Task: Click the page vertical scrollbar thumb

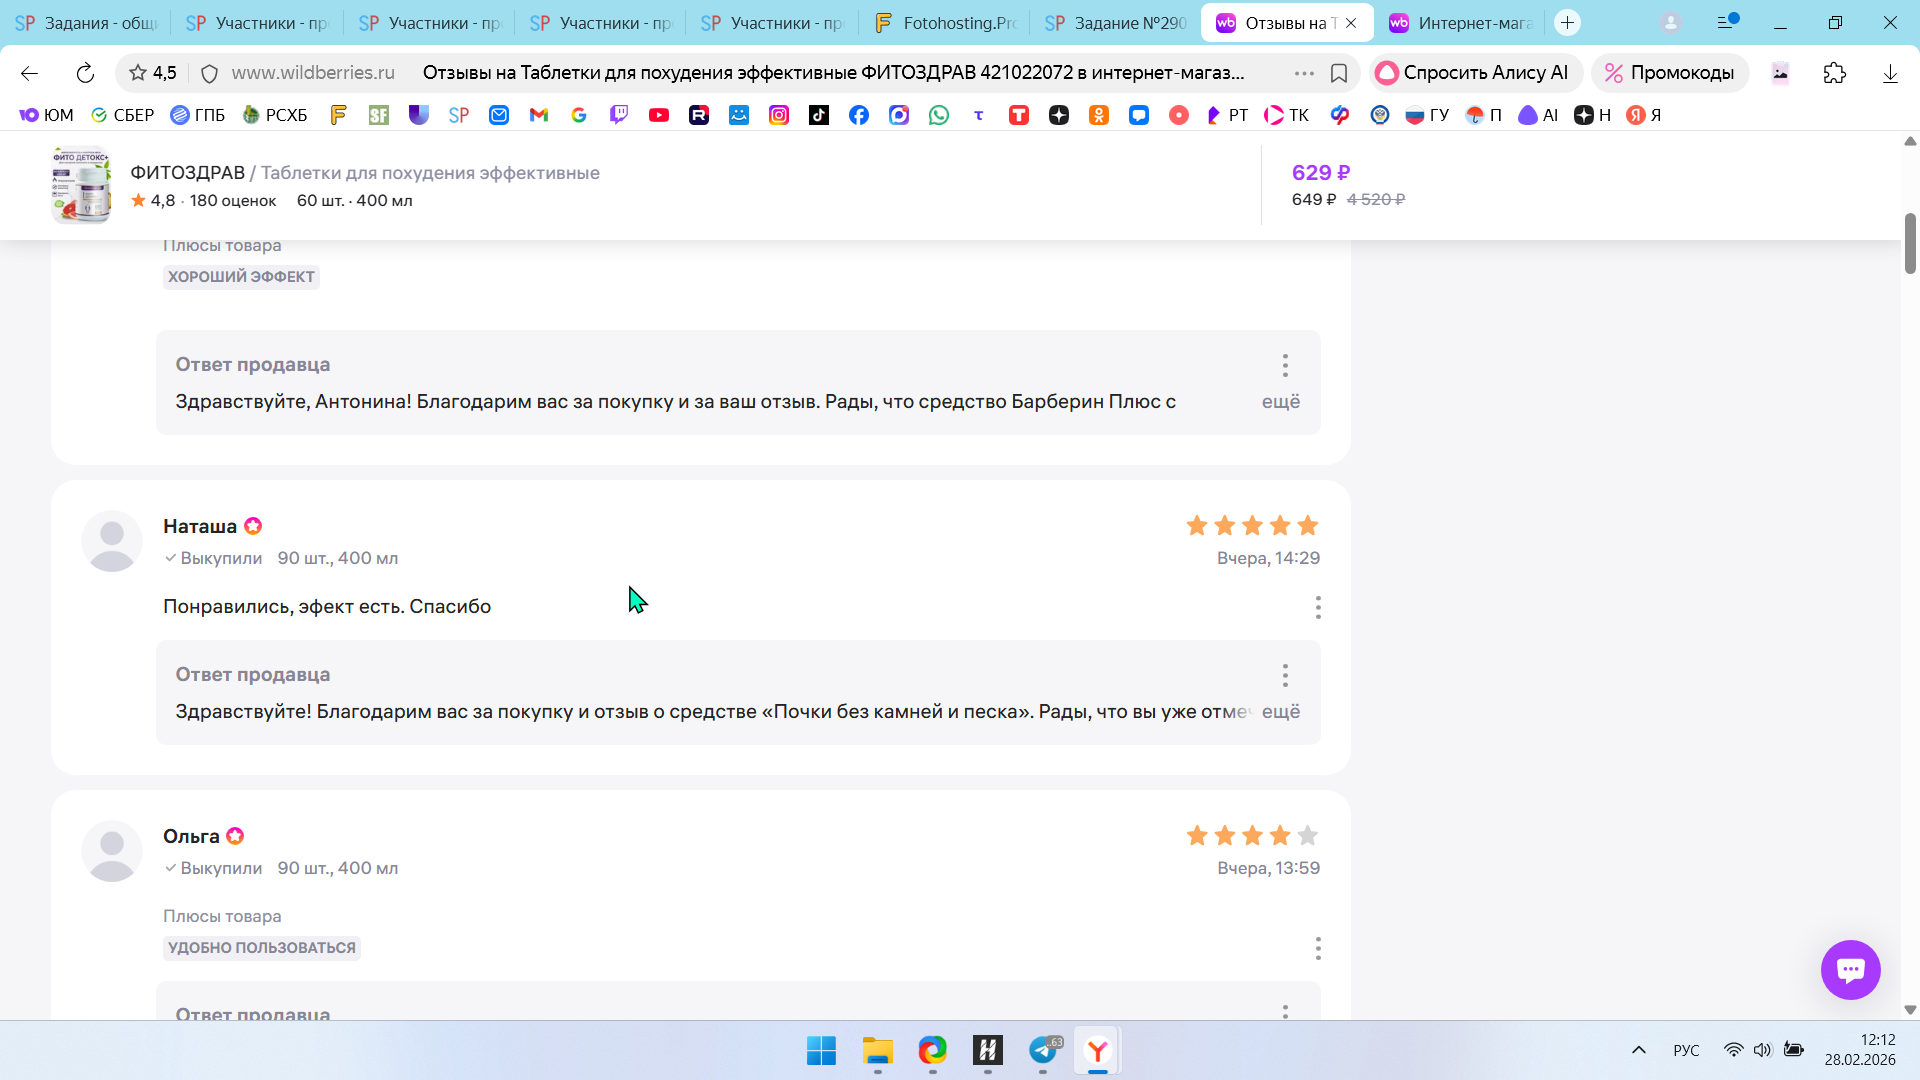Action: (x=1909, y=243)
